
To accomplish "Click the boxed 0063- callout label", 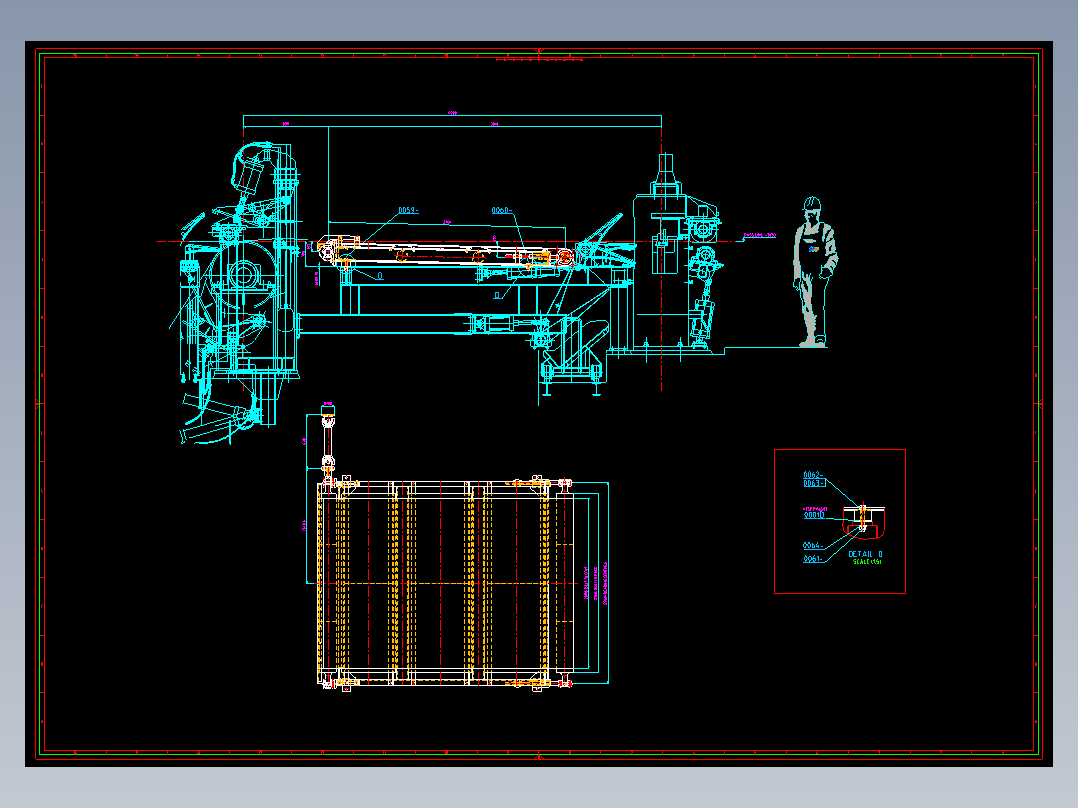I will (x=814, y=483).
